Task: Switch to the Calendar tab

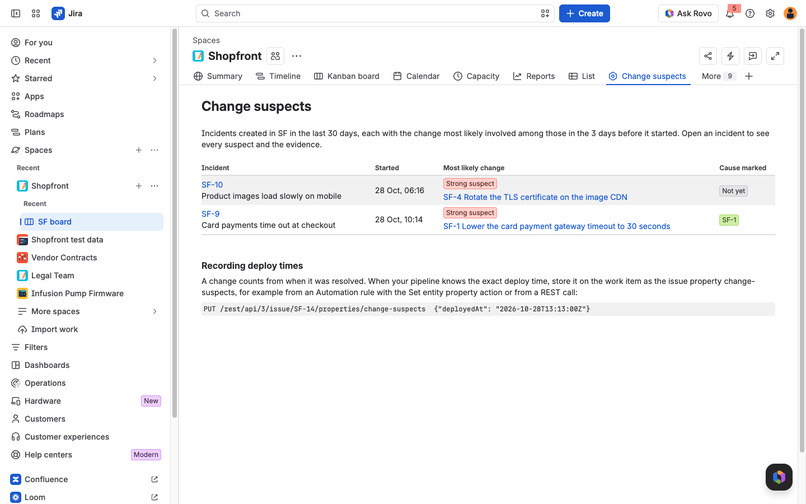Action: pos(416,76)
